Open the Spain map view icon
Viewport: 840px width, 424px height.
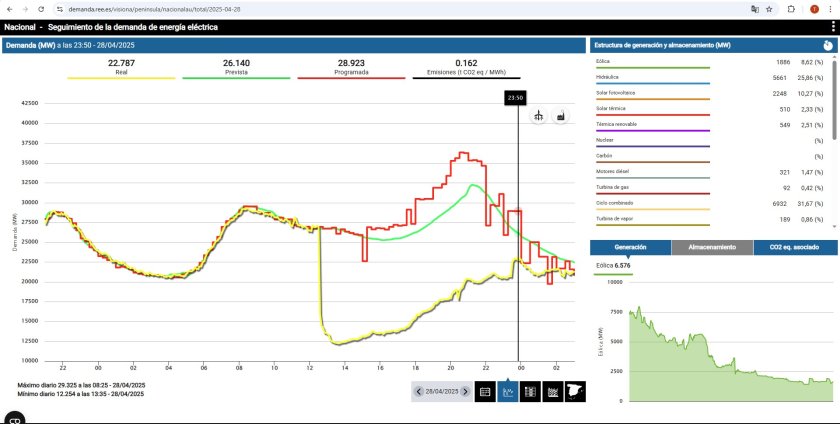click(x=575, y=392)
